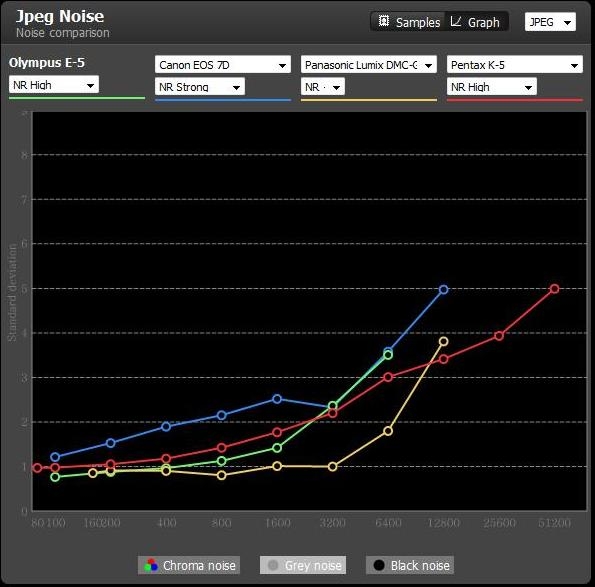Click the Chroma noise RGB icon

[x=151, y=565]
